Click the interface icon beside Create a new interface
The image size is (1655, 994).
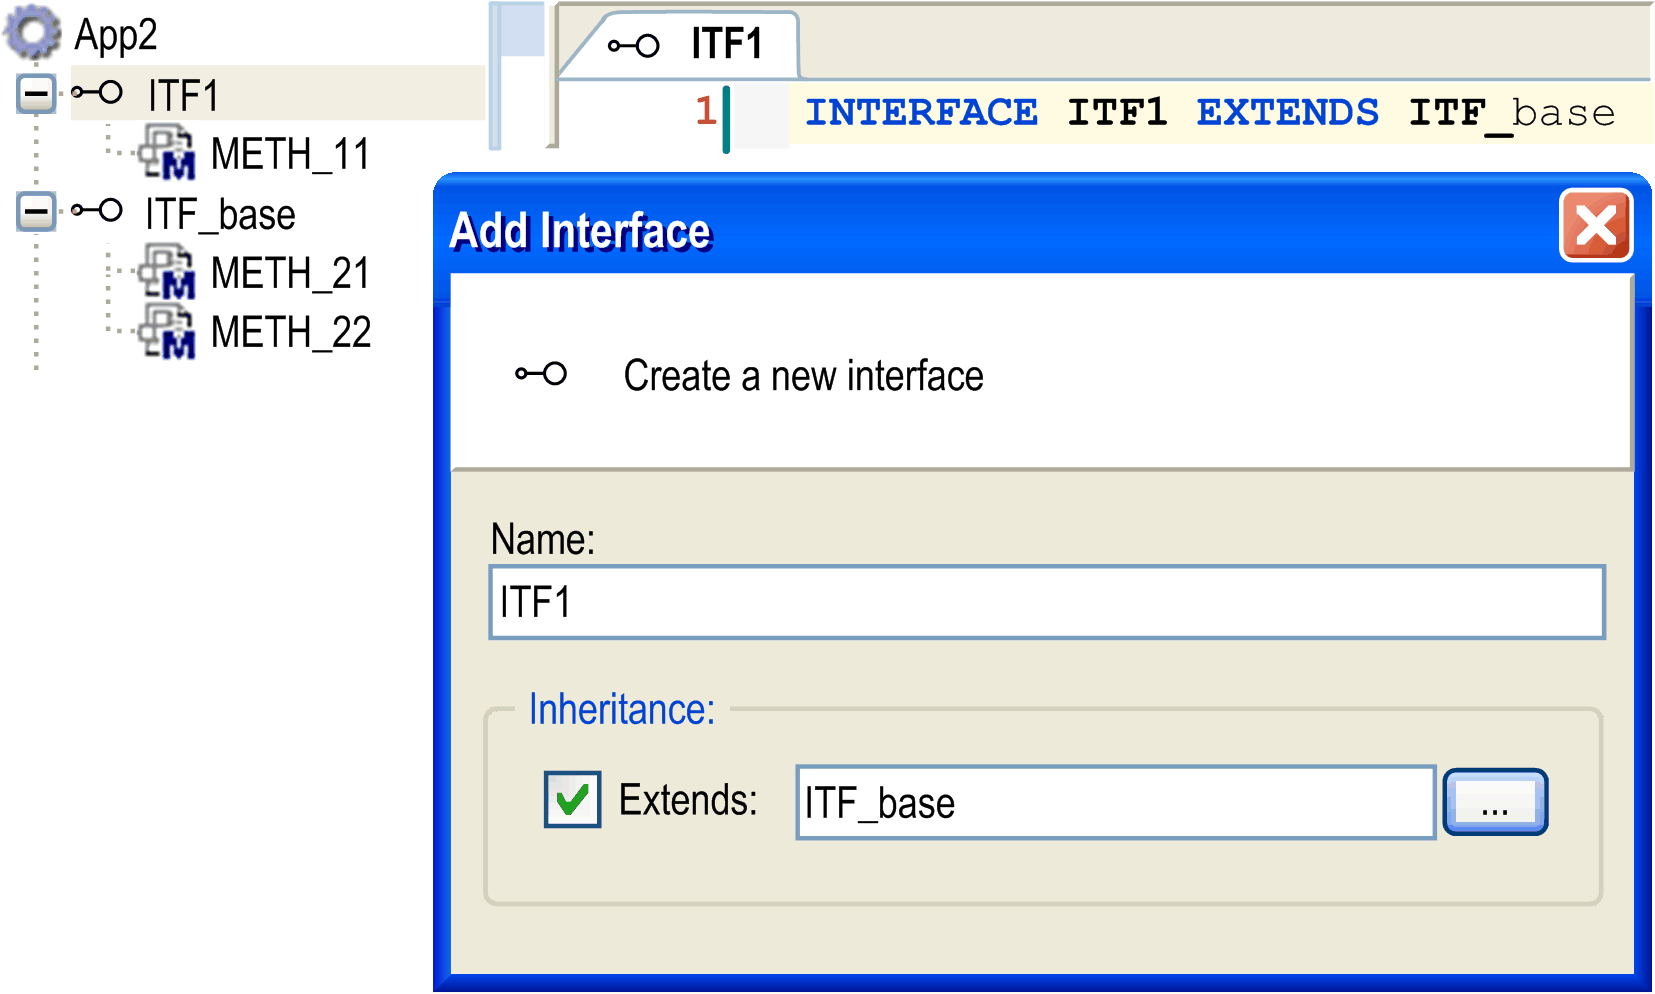(x=540, y=374)
